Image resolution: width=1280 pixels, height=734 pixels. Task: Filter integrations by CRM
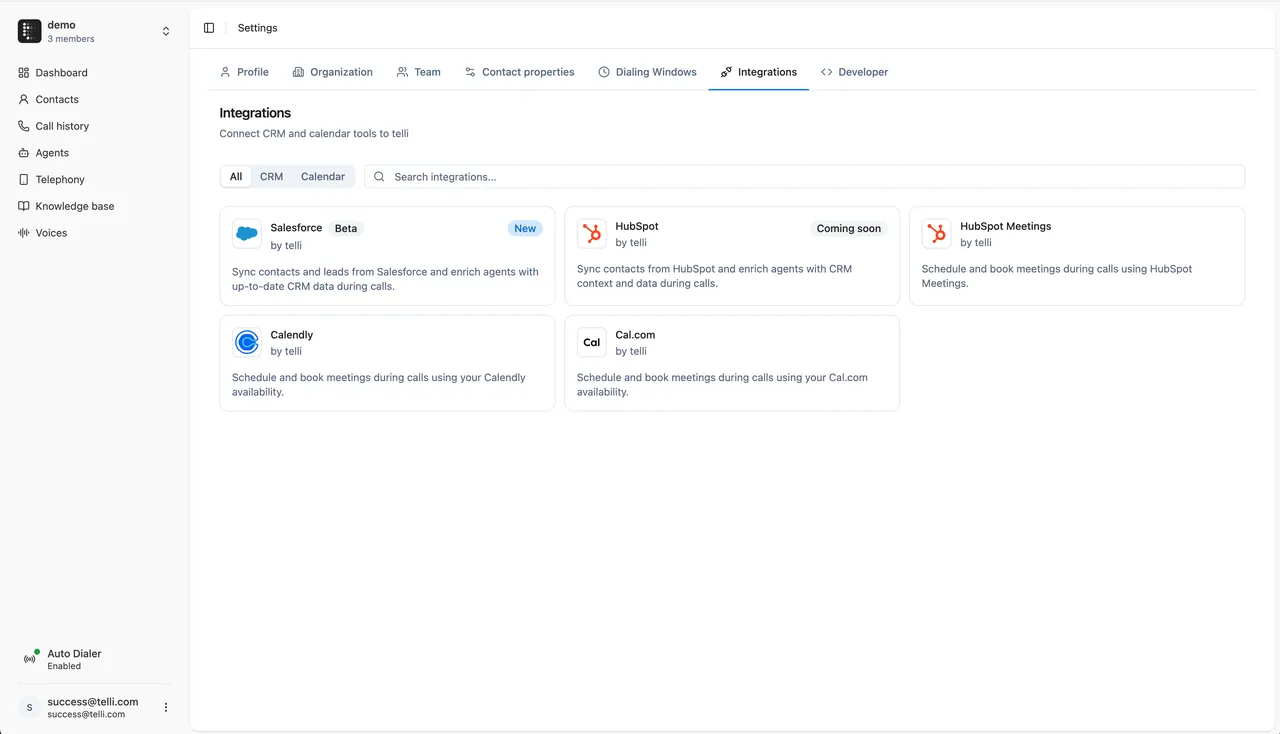coord(271,177)
